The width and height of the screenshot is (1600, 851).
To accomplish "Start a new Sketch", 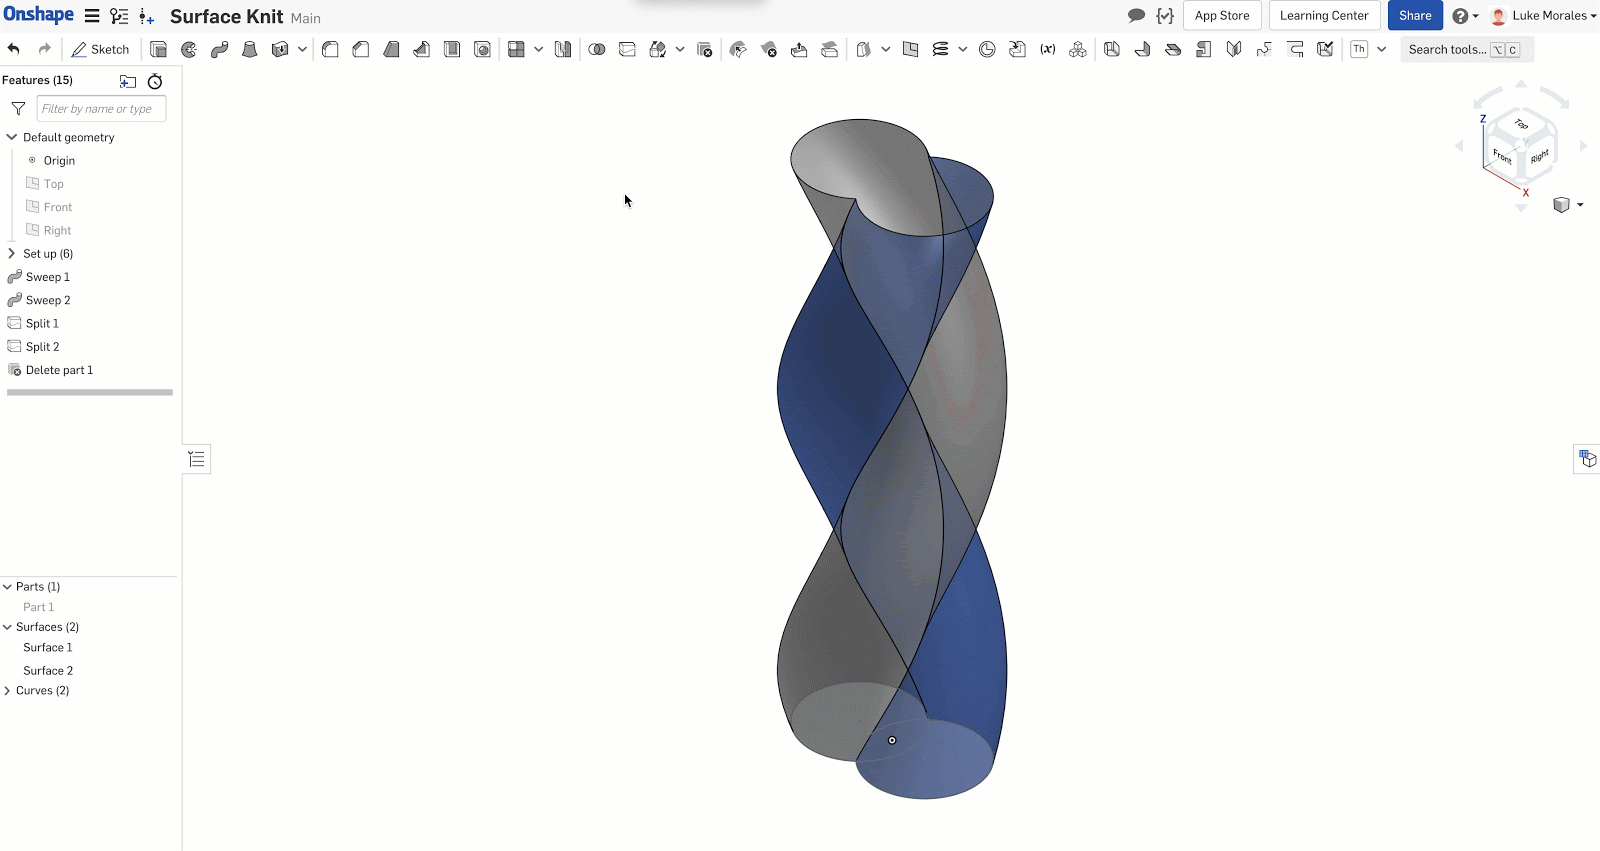I will pyautogui.click(x=100, y=49).
